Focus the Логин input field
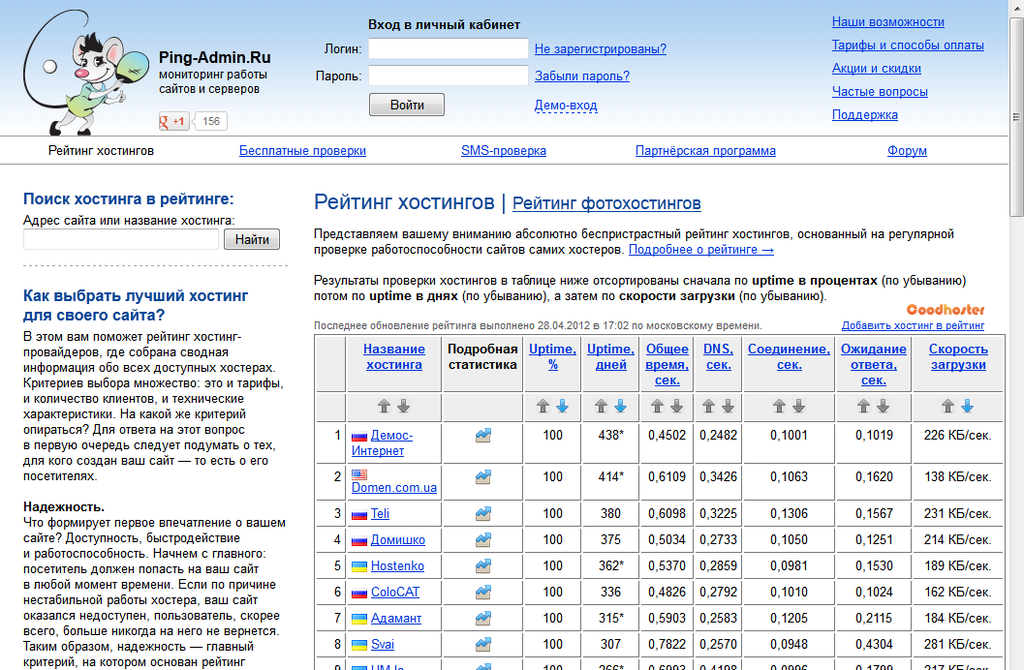The image size is (1024, 670). (448, 49)
